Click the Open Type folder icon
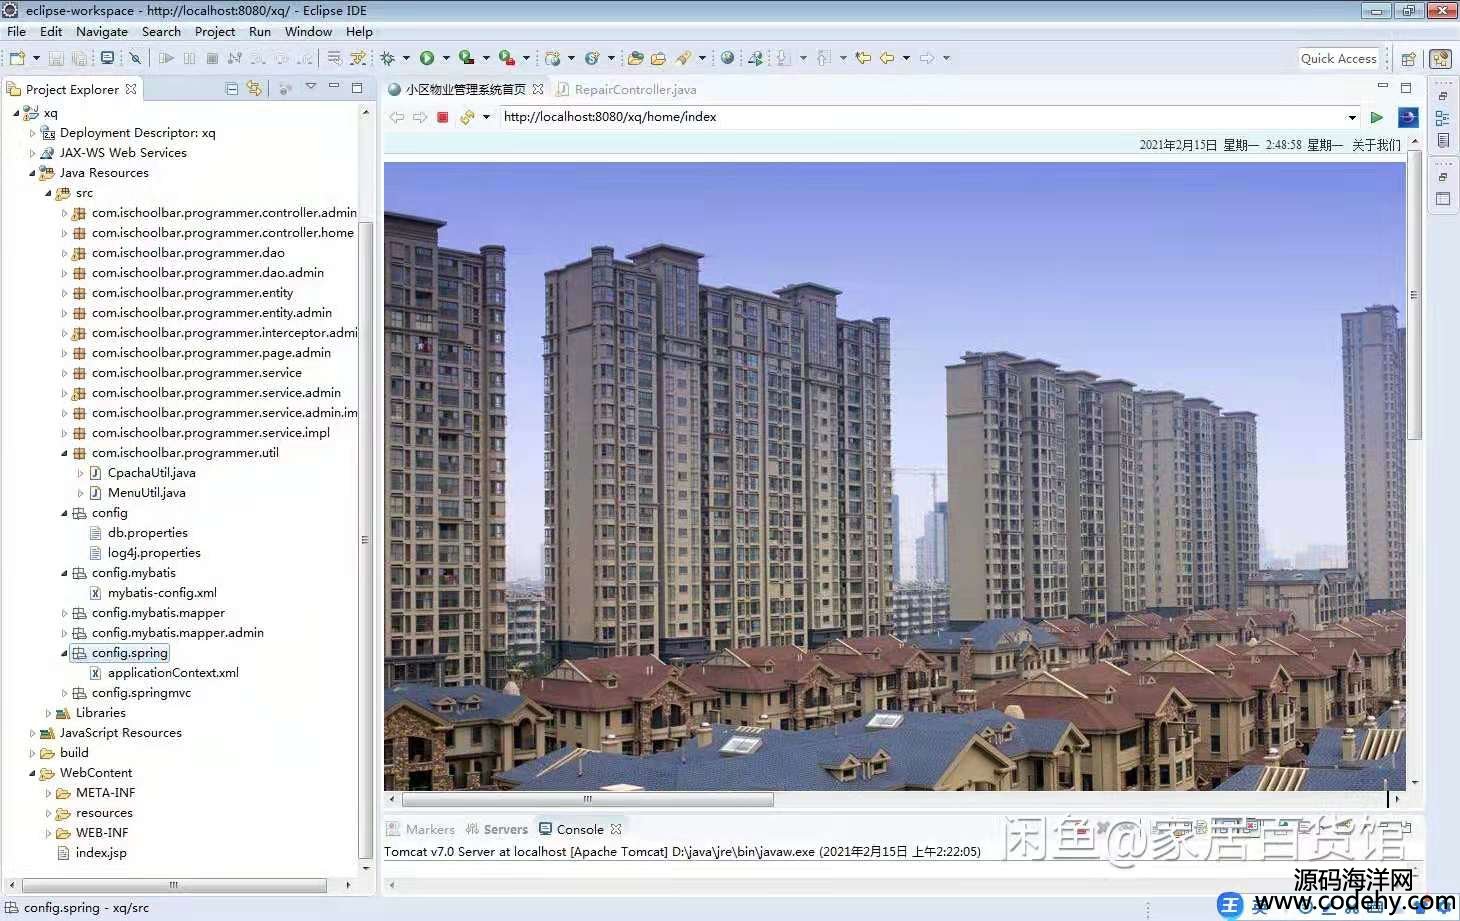The height and width of the screenshot is (921, 1460). coord(635,58)
